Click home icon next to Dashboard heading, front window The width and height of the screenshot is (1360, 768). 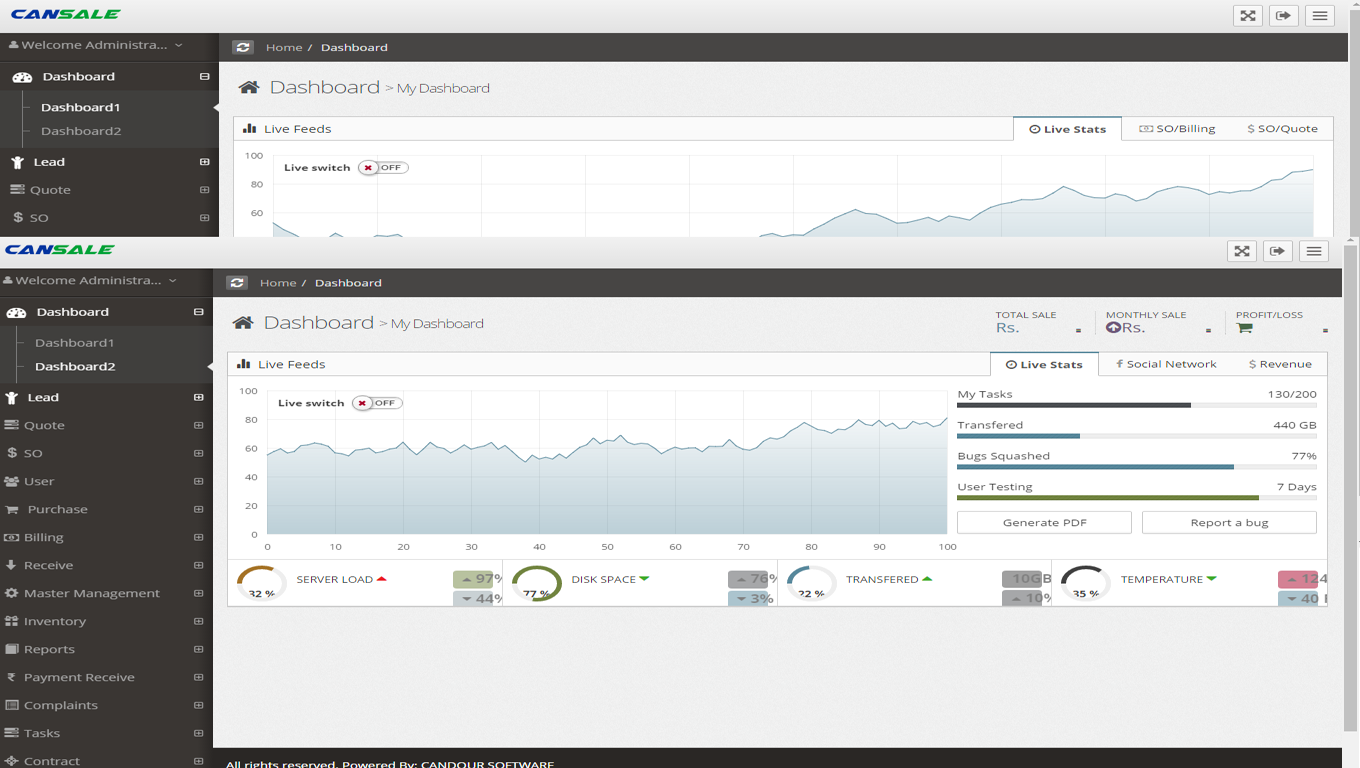243,323
